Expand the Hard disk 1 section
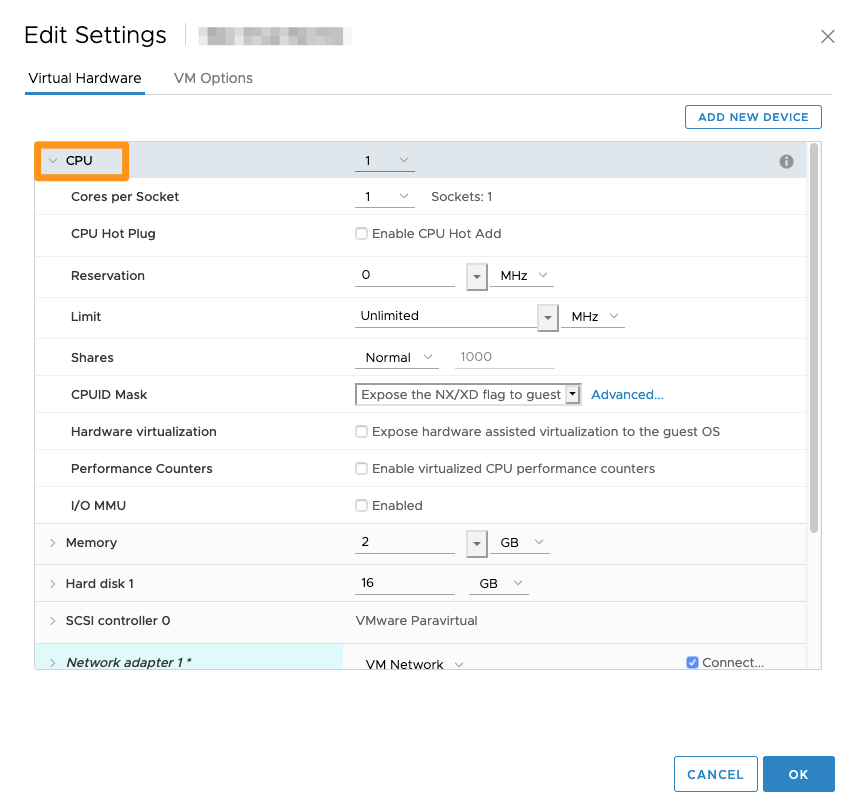The height and width of the screenshot is (811, 857). pos(52,583)
